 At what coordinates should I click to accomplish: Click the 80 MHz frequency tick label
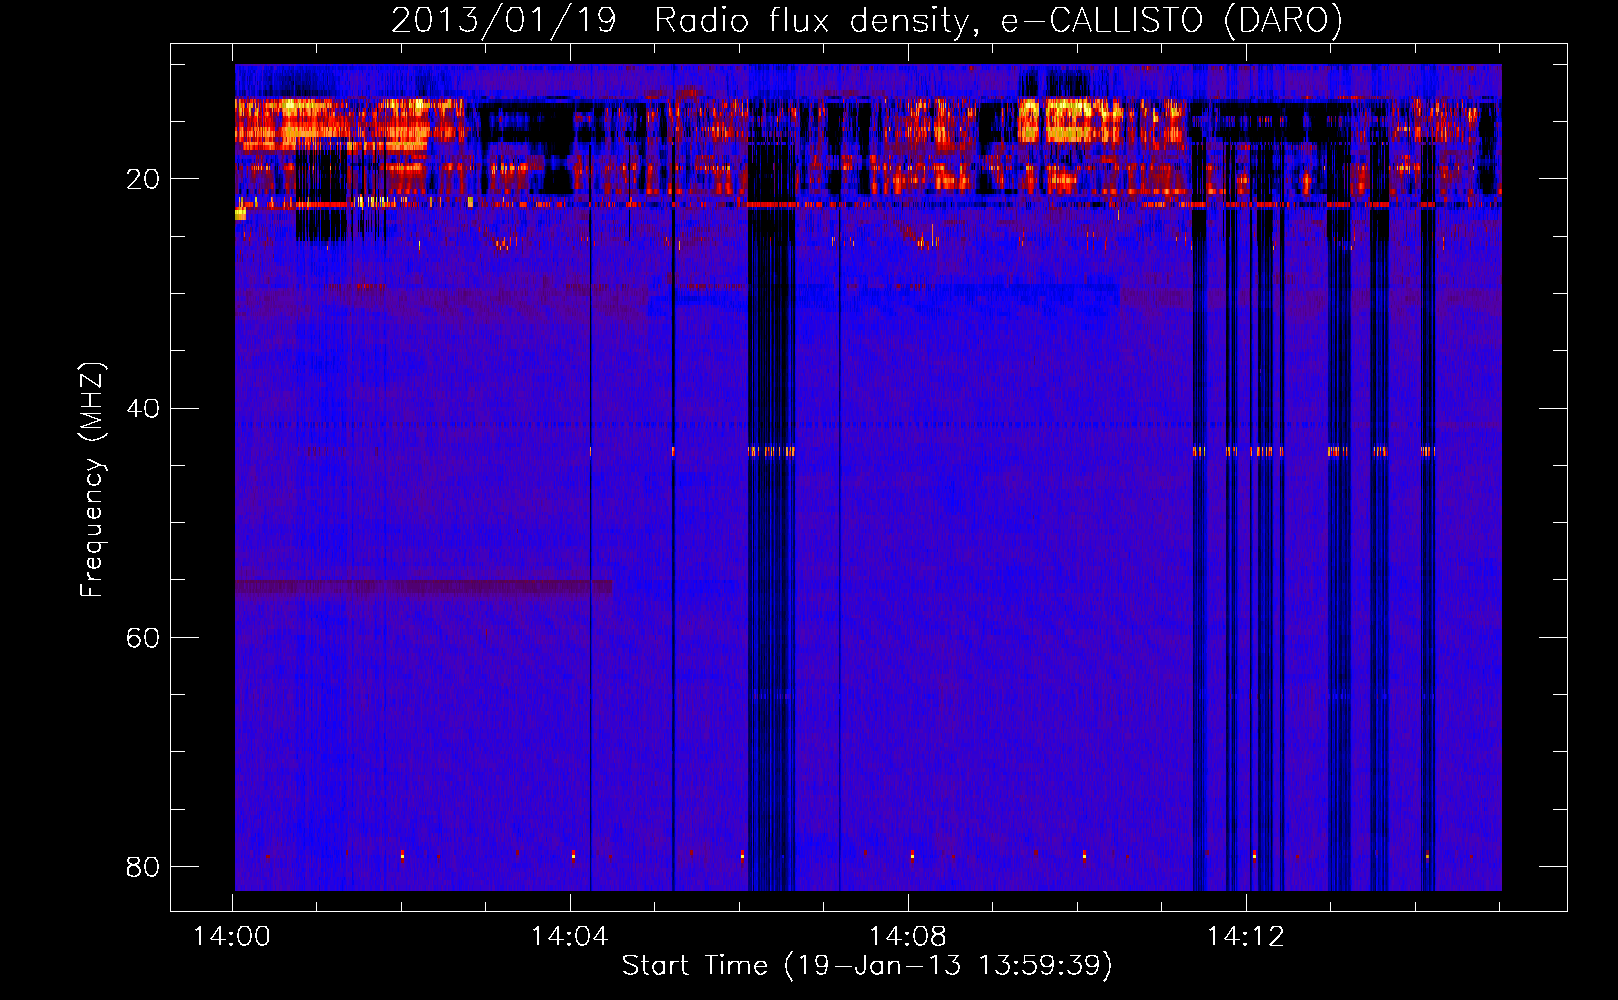click(143, 867)
